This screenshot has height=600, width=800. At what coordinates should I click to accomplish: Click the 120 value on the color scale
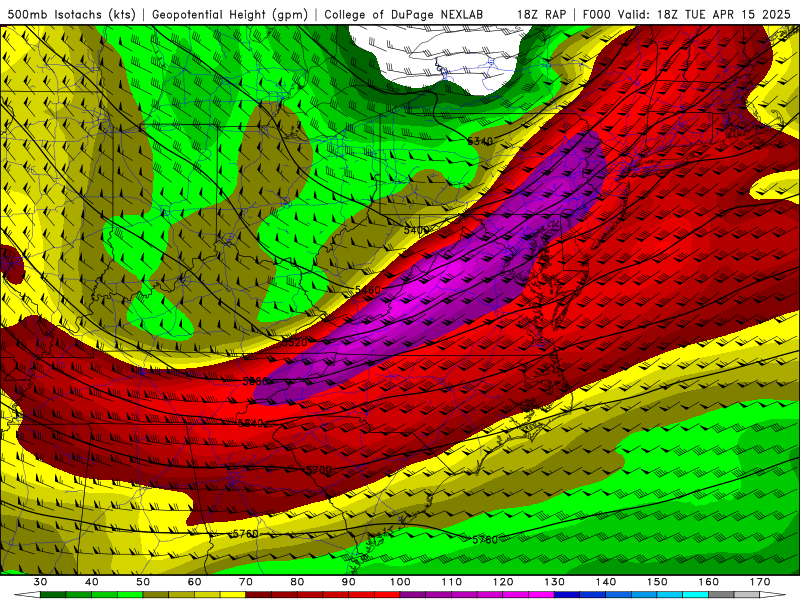click(x=503, y=582)
